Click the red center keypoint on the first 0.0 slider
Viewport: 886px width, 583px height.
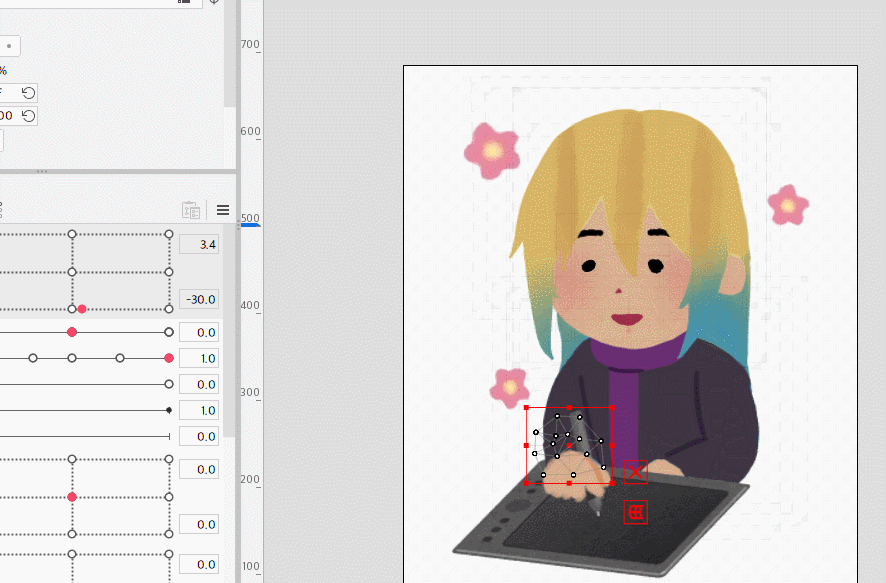[x=72, y=332]
